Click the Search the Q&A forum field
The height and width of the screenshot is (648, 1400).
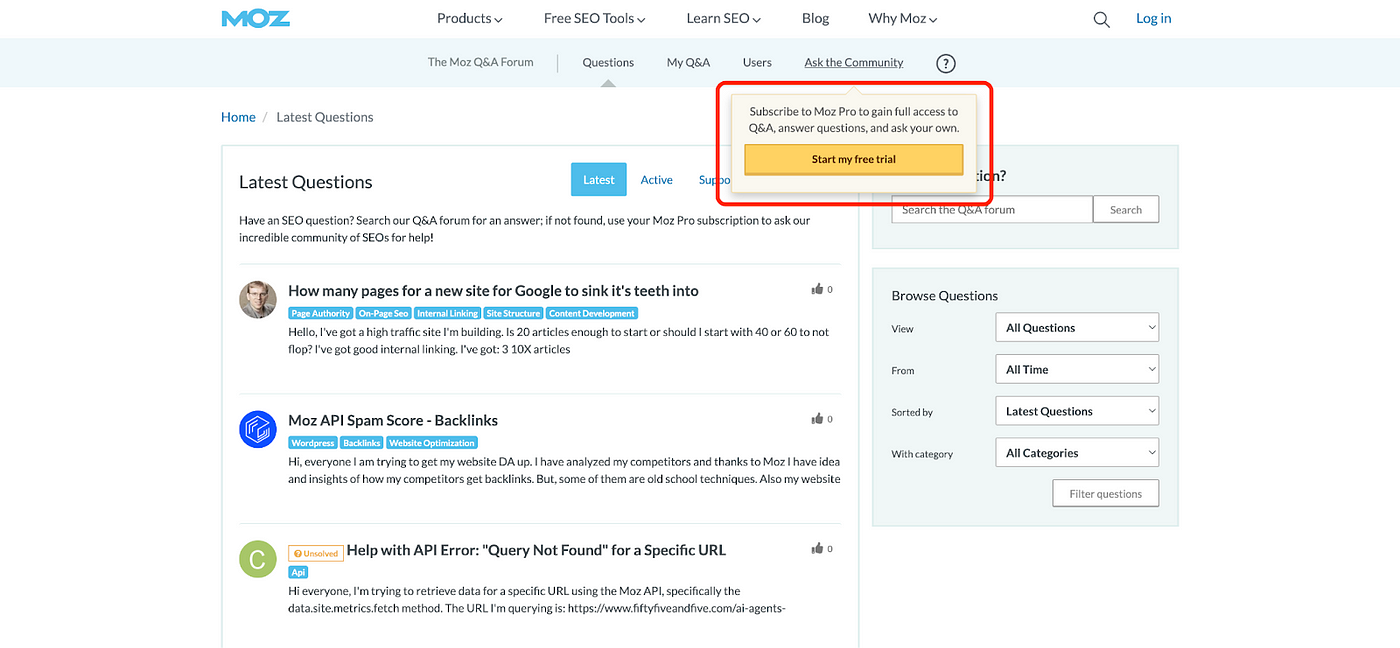click(991, 210)
